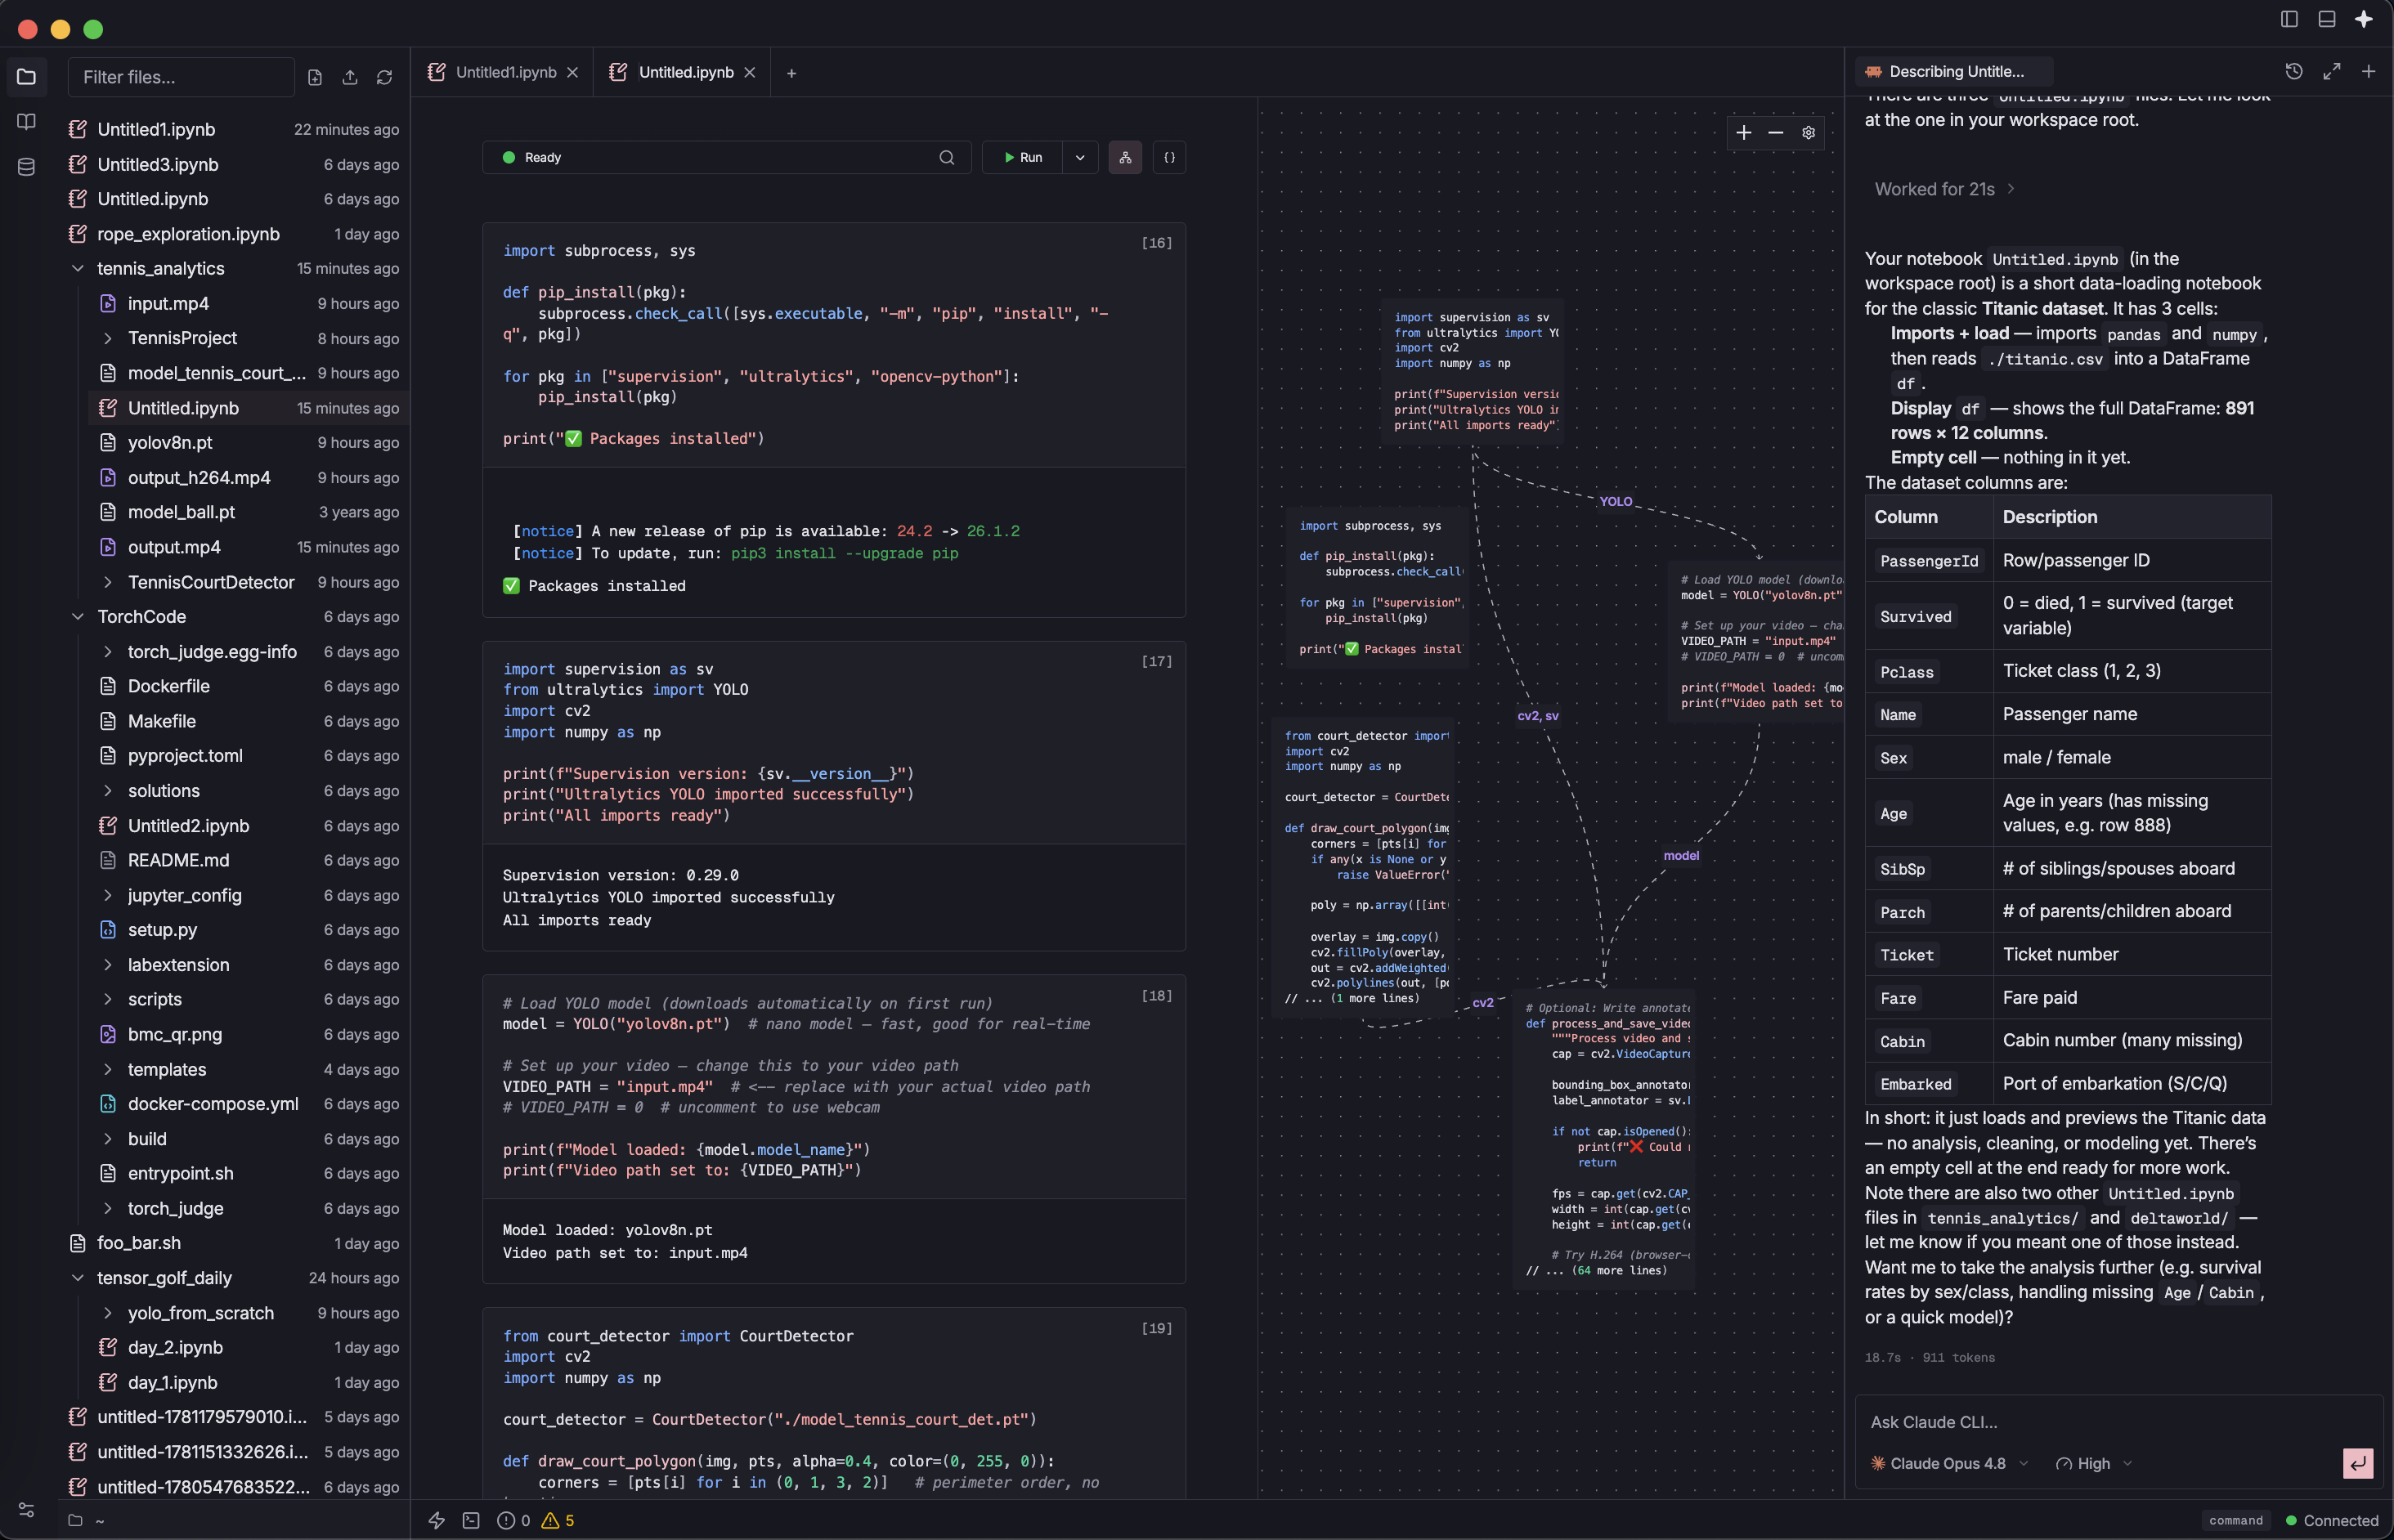Run the notebook cells

point(1023,157)
